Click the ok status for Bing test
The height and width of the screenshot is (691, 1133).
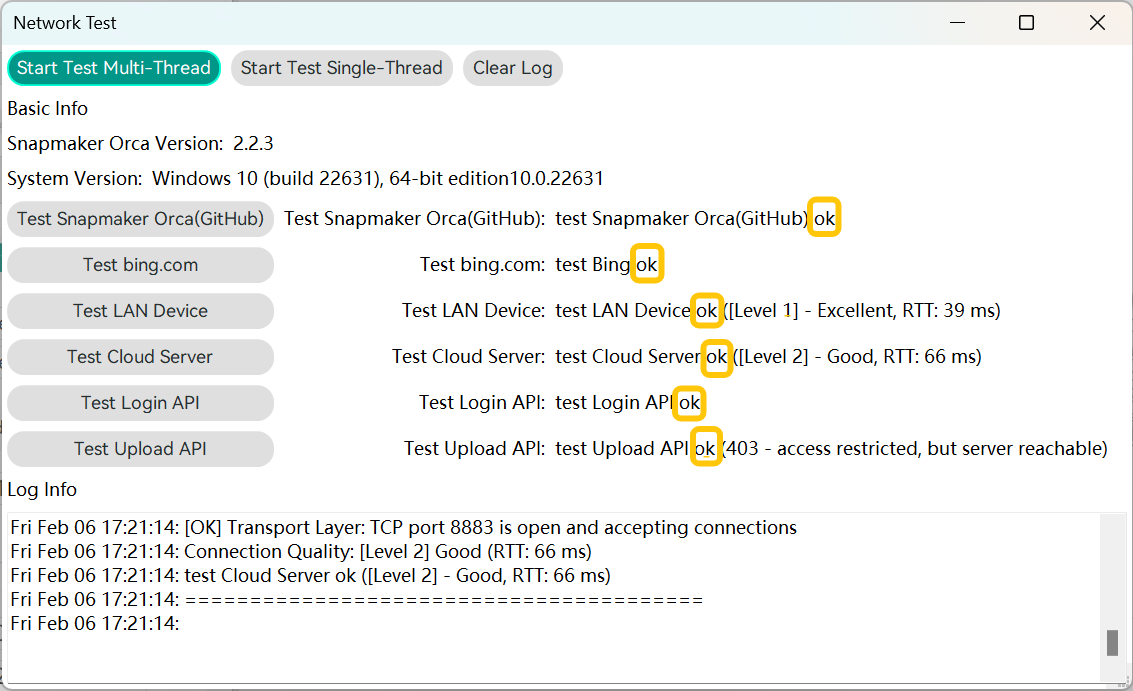[647, 265]
